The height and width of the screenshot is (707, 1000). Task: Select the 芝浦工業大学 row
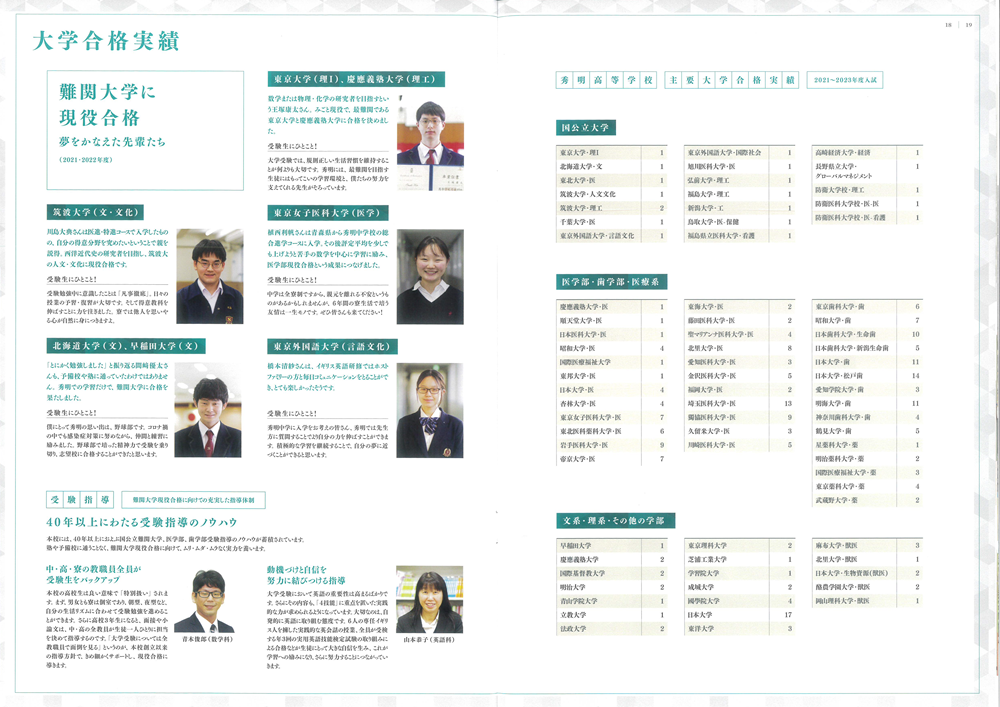pyautogui.click(x=739, y=560)
